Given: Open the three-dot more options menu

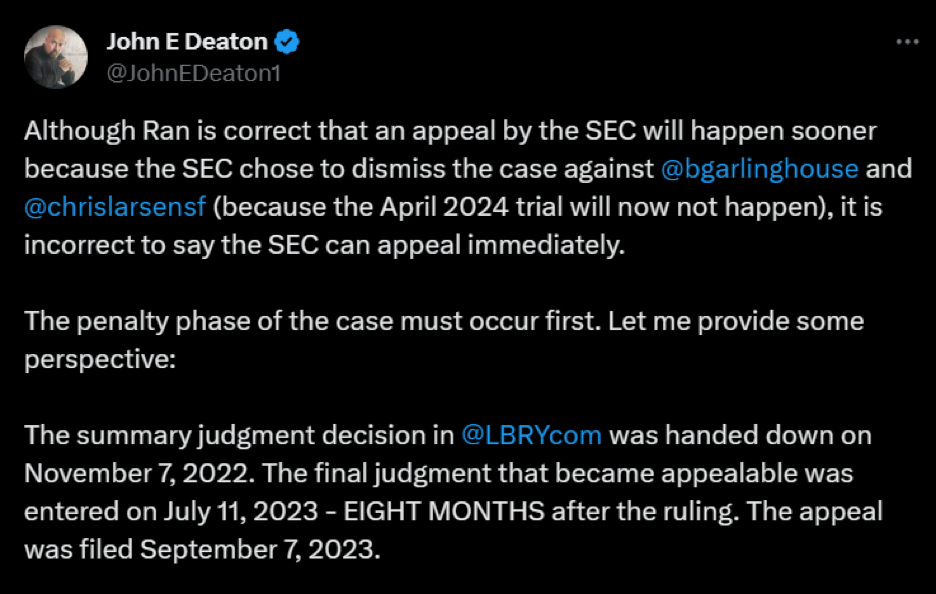Looking at the screenshot, I should coord(906,42).
